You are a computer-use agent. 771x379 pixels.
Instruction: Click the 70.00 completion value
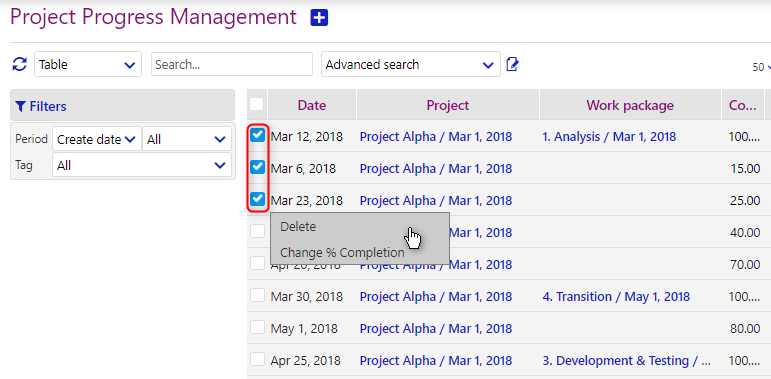(x=745, y=264)
